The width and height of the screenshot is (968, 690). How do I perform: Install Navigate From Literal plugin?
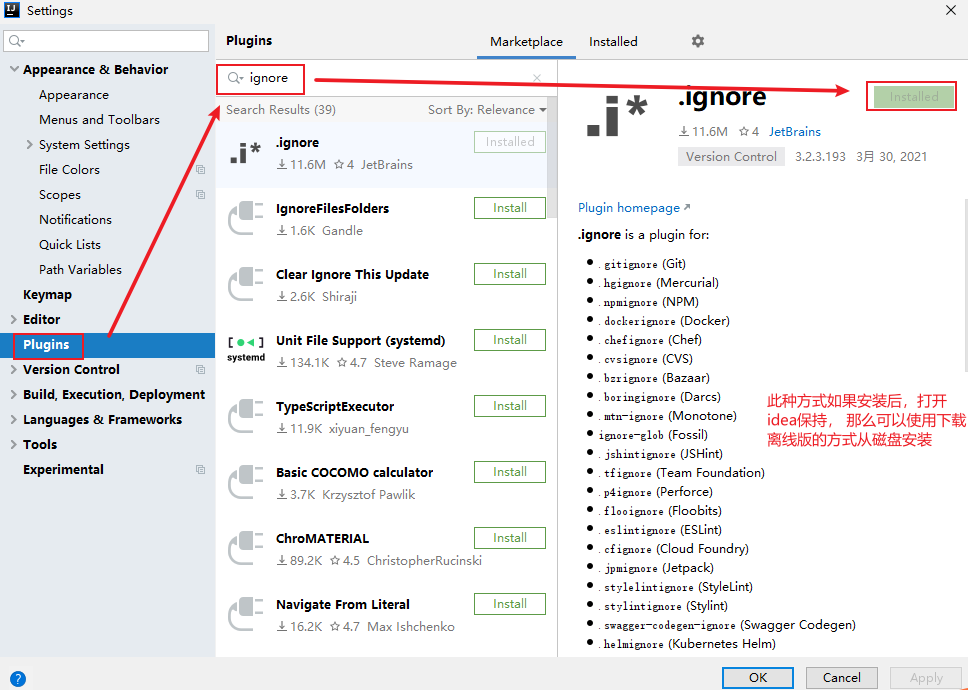[510, 604]
